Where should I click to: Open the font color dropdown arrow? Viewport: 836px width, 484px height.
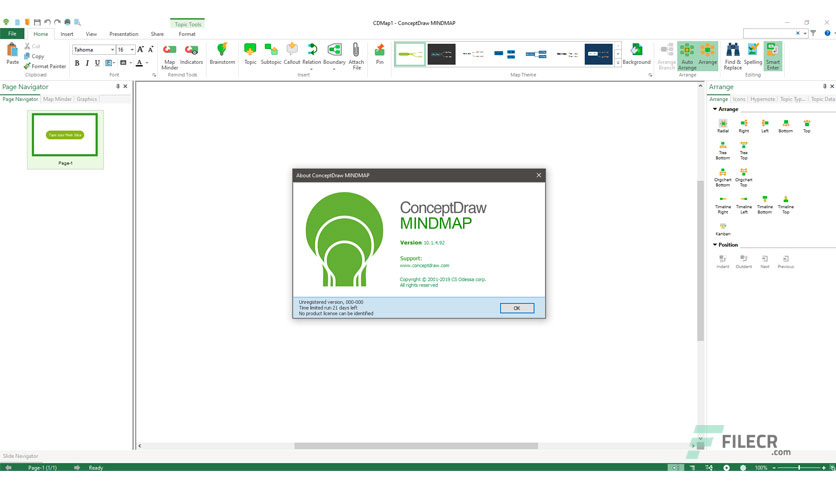coord(147,63)
